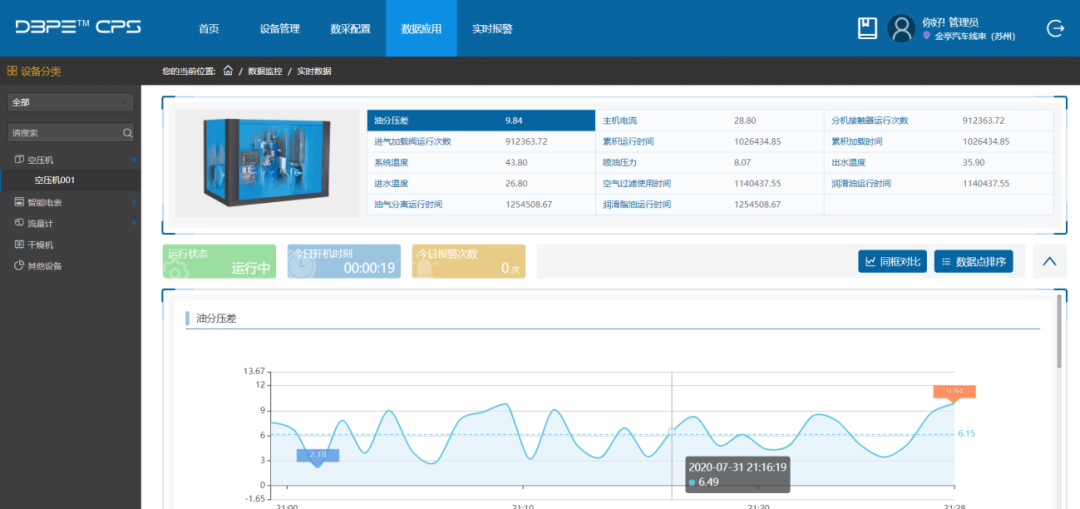Click the 数据点排序 button

(974, 262)
